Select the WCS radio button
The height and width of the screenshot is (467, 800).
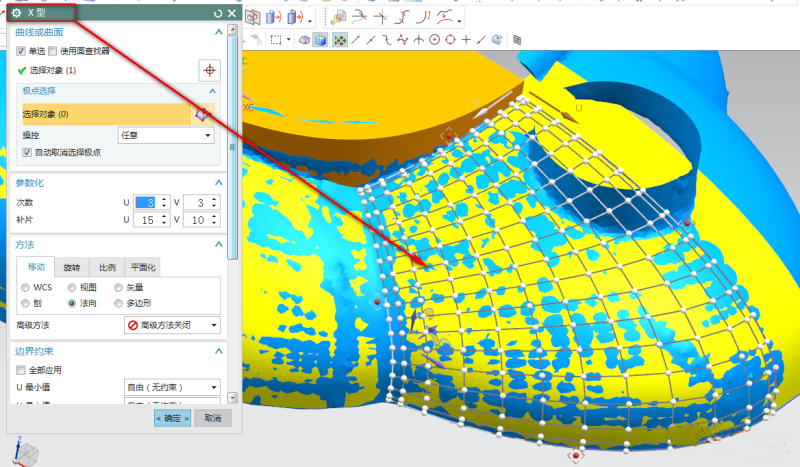26,287
